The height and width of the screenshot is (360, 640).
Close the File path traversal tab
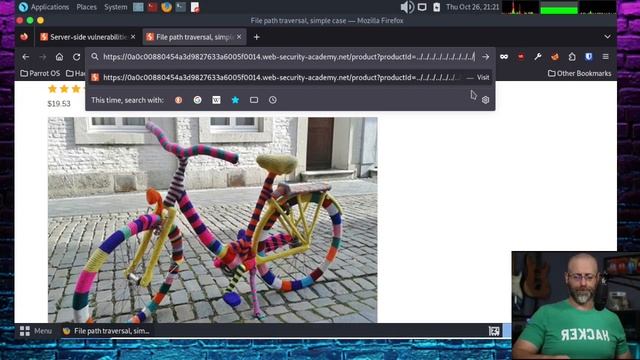(x=239, y=37)
